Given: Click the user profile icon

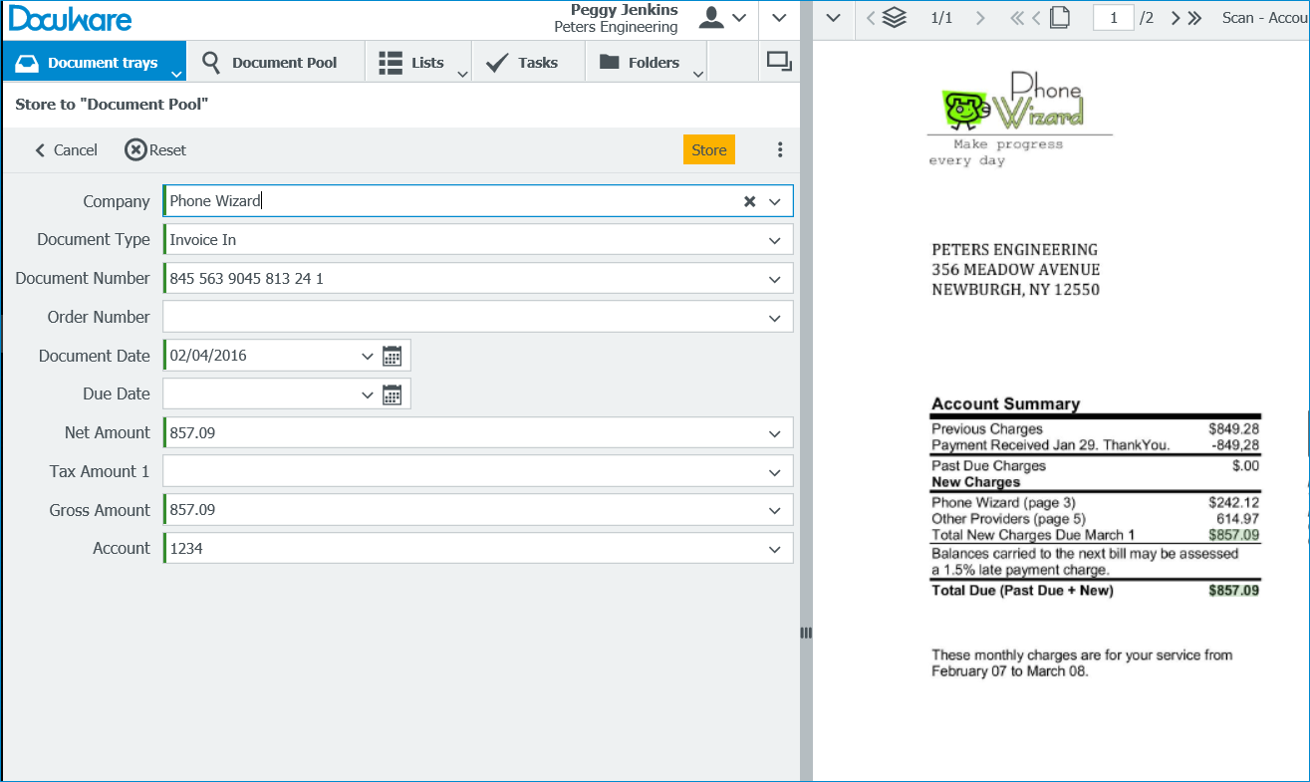Looking at the screenshot, I should pyautogui.click(x=712, y=17).
